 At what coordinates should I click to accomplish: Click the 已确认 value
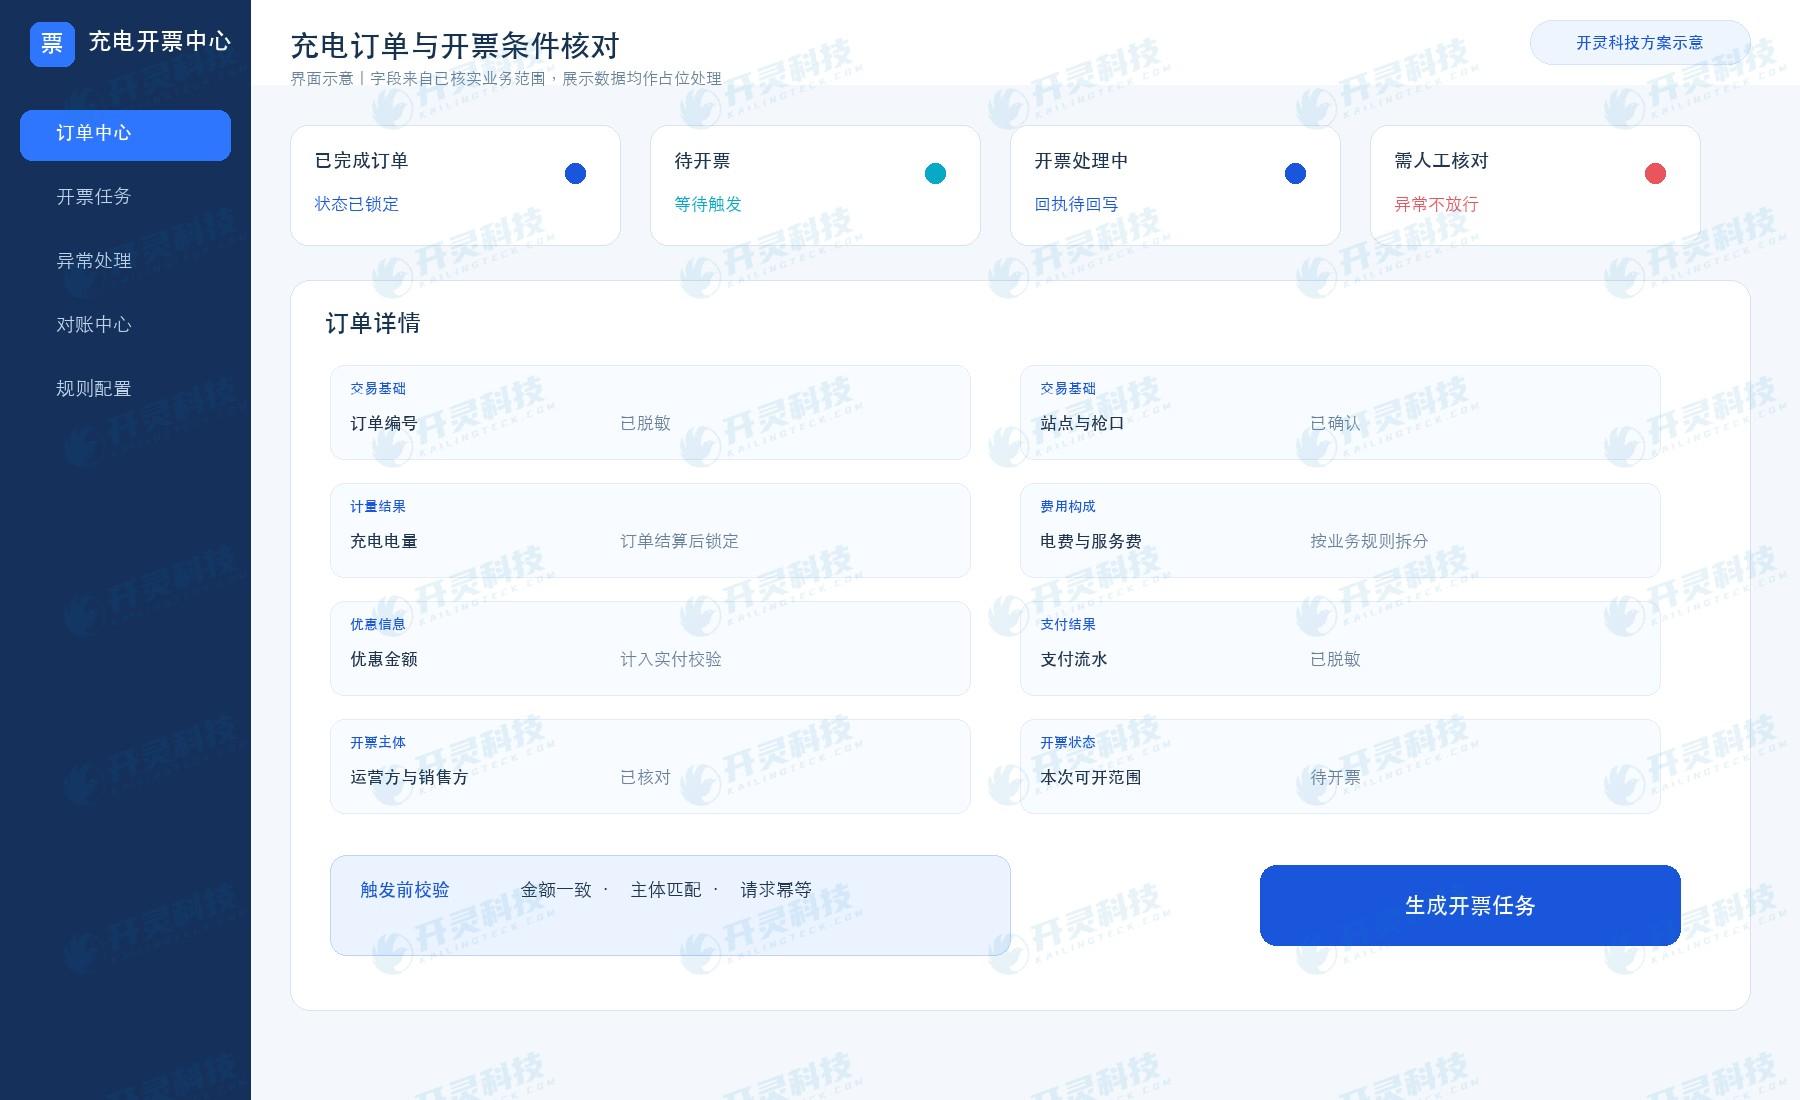(1335, 423)
